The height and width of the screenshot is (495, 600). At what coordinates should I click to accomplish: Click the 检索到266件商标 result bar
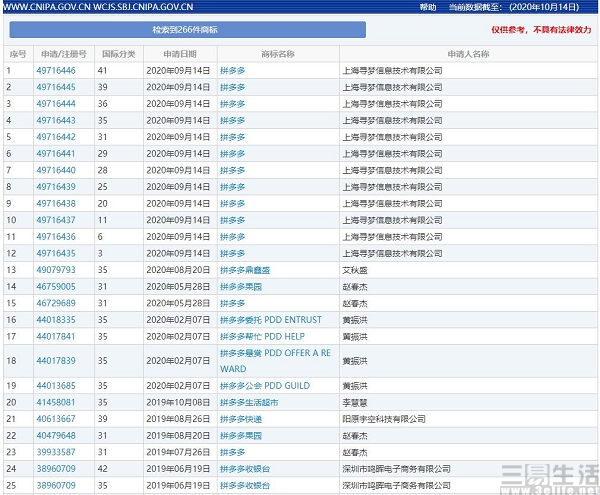coord(188,29)
